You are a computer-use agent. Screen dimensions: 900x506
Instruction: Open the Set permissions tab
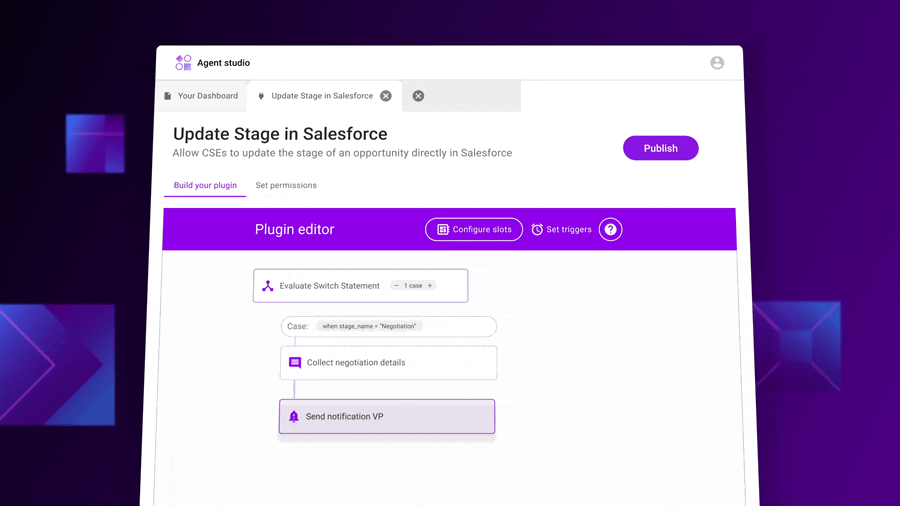pos(286,185)
